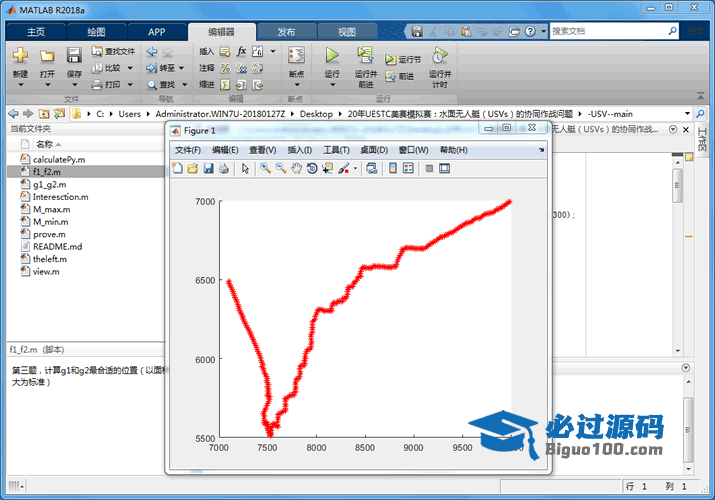Click the green 运行 (Run) arrow
715x500 pixels.
(x=332, y=56)
